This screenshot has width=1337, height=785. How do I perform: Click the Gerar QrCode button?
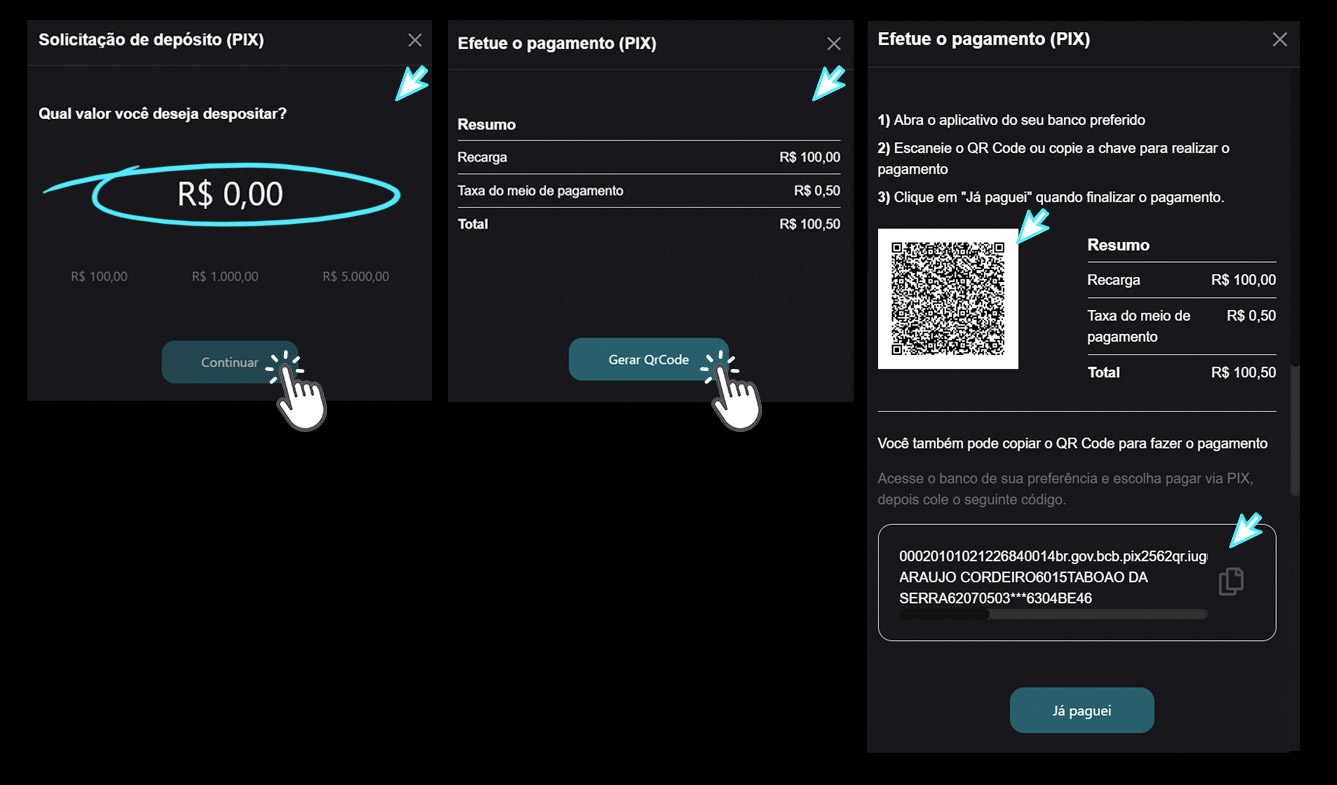pos(649,359)
